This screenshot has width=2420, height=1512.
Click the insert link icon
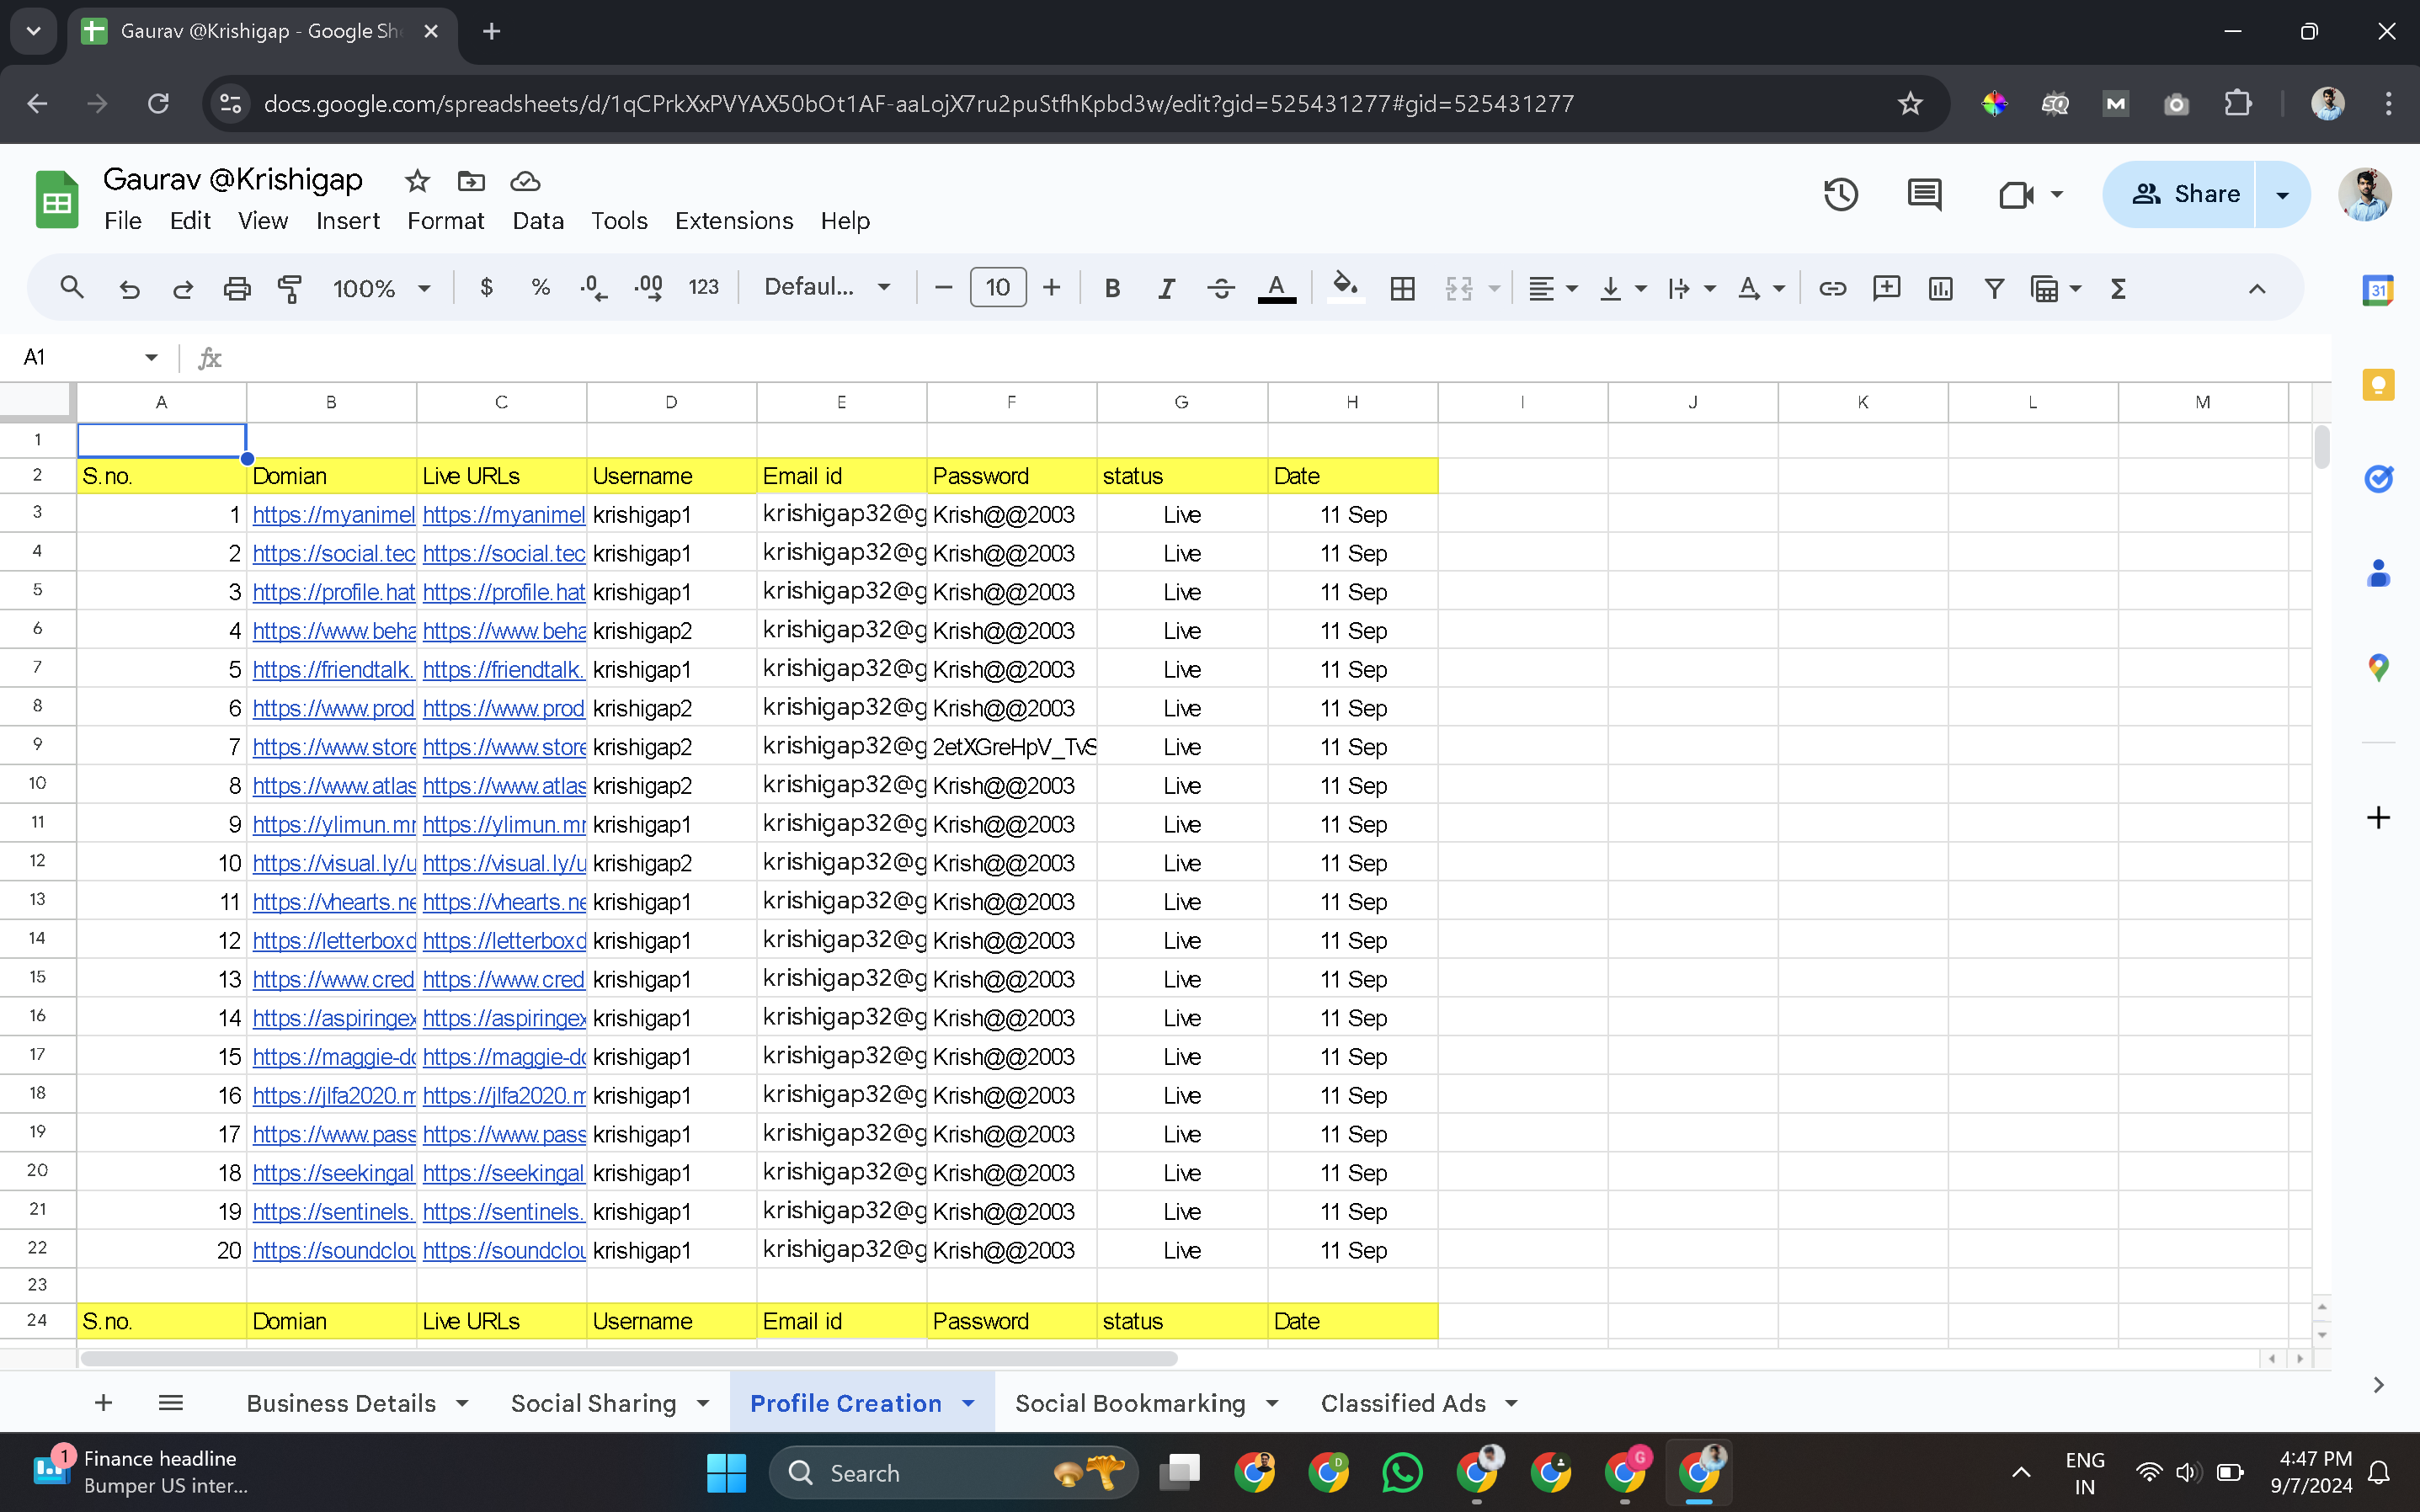[1832, 288]
